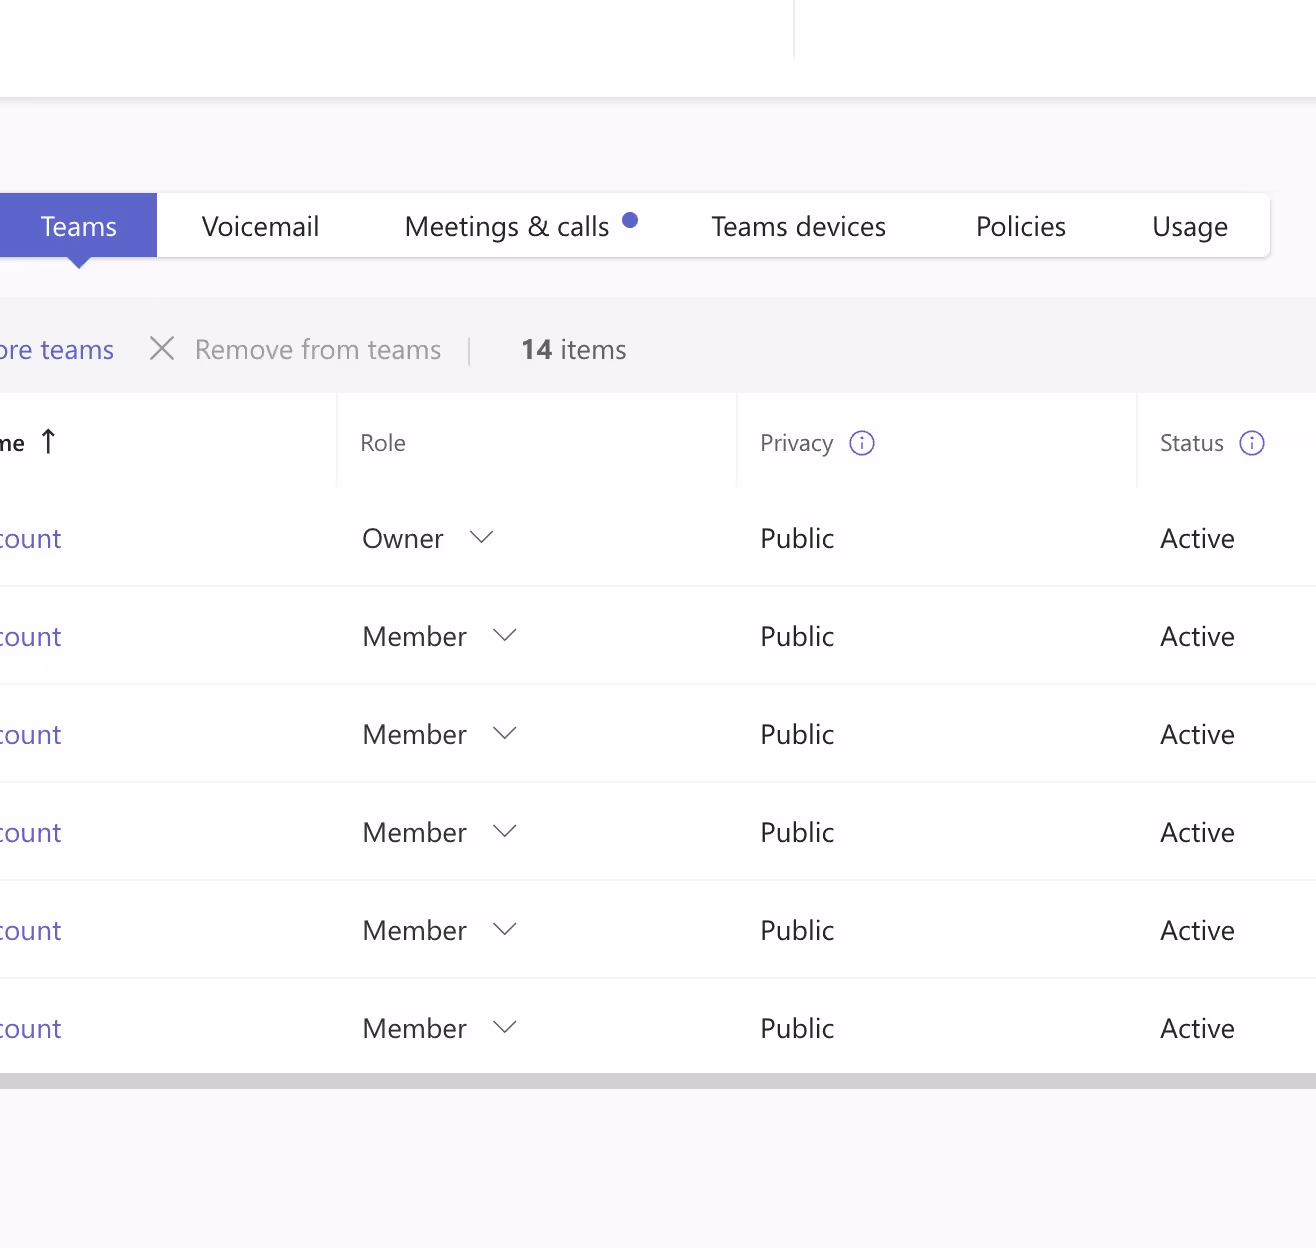Go to the Teams devices tab
1316x1248 pixels.
[798, 226]
